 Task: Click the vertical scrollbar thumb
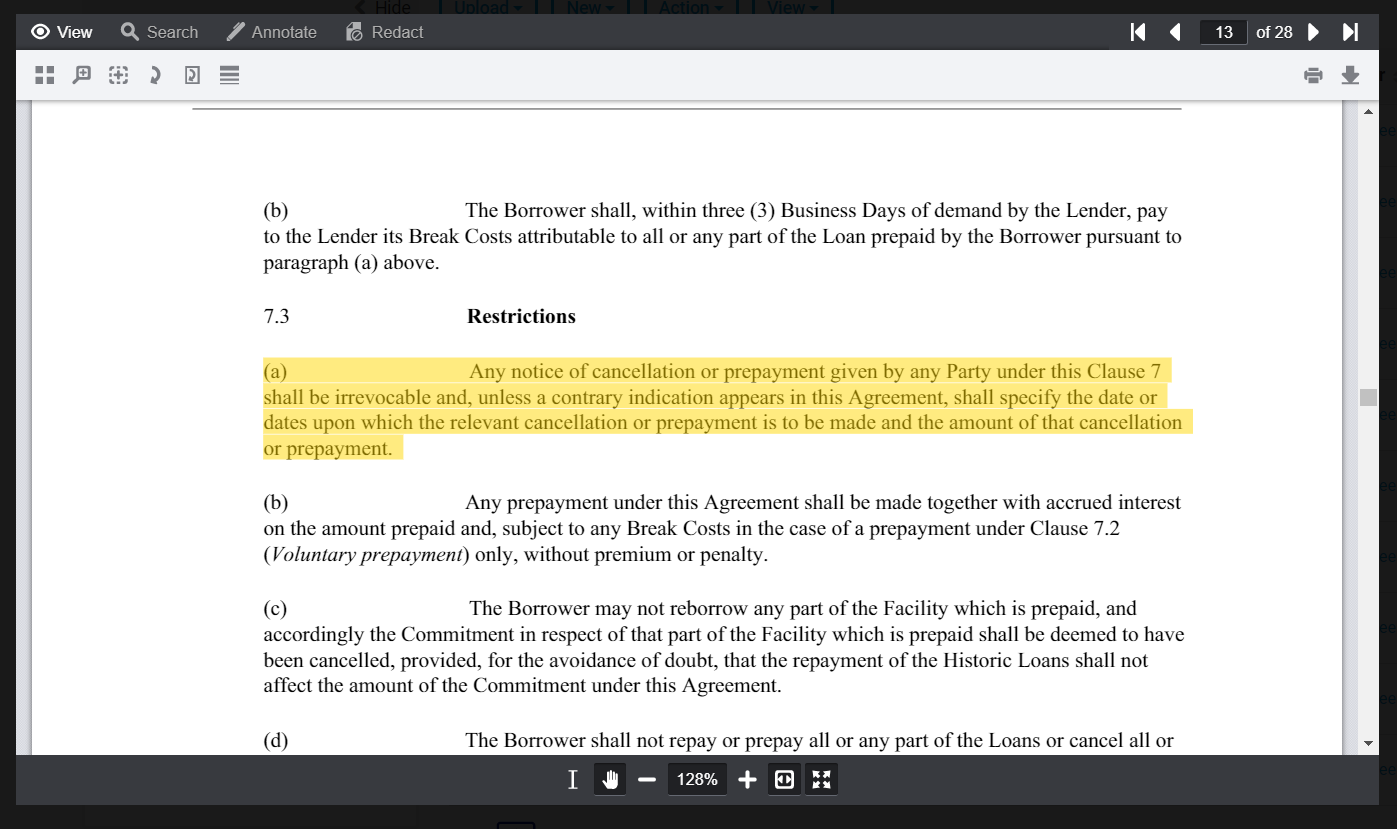(1368, 398)
